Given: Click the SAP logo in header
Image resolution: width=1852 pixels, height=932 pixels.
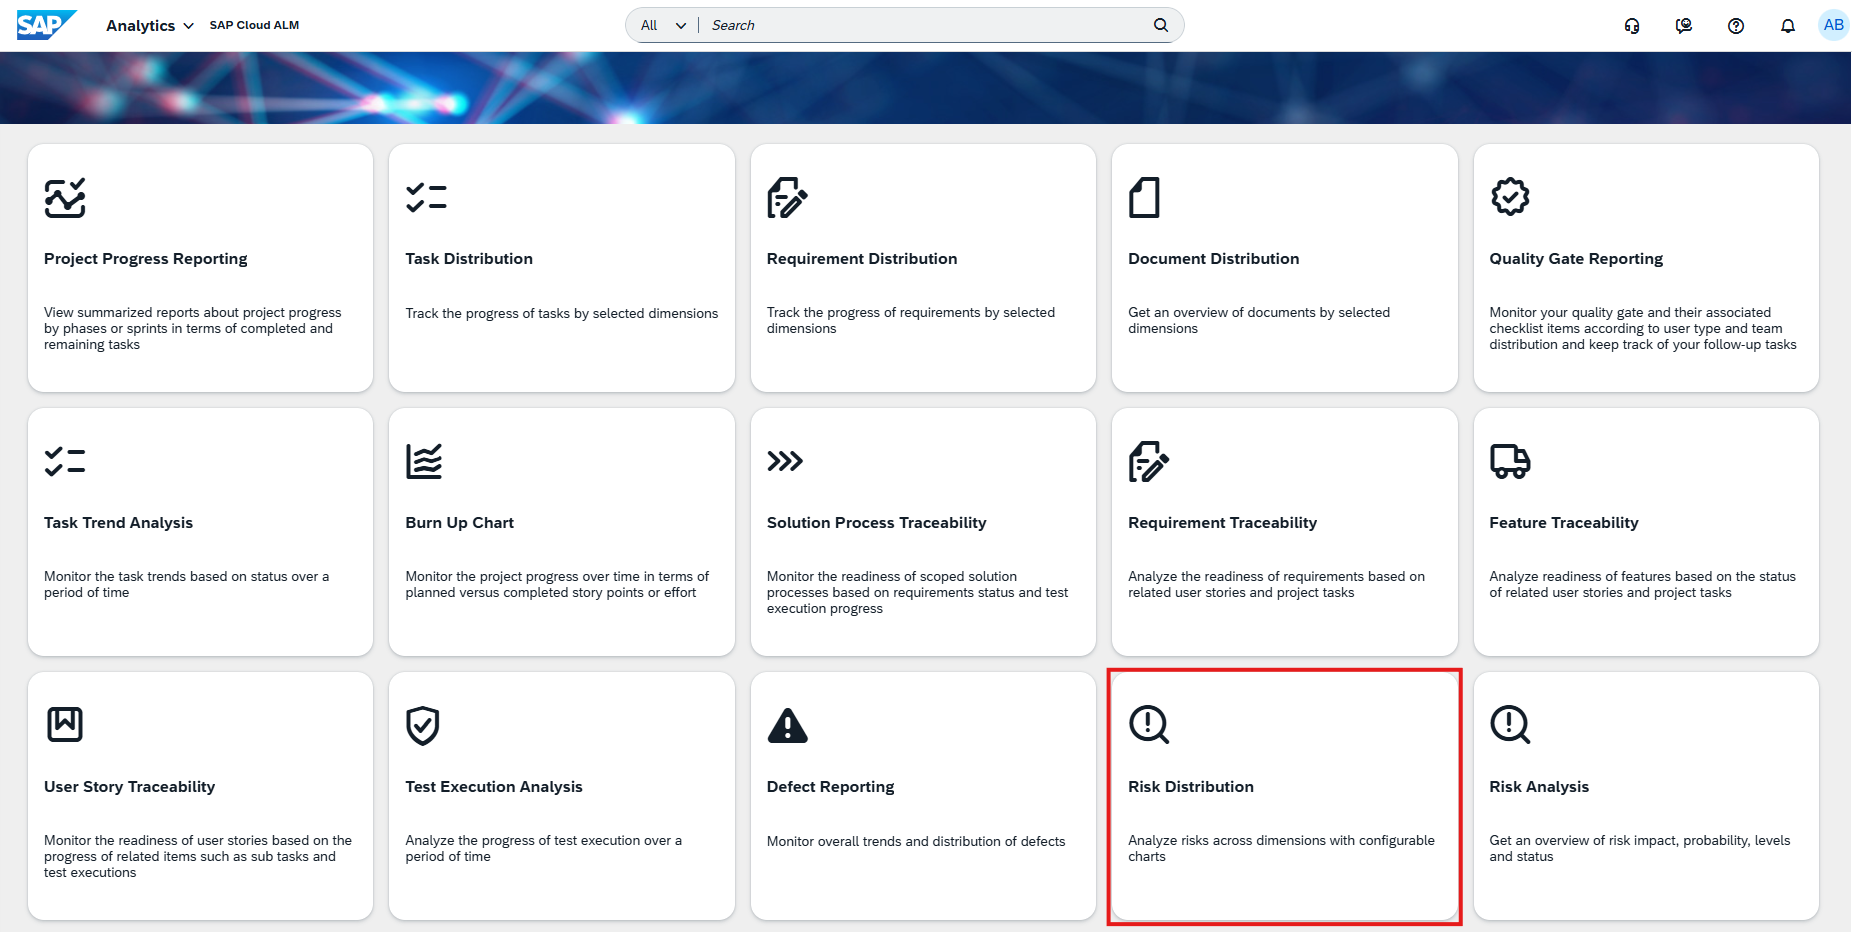Looking at the screenshot, I should pyautogui.click(x=45, y=25).
